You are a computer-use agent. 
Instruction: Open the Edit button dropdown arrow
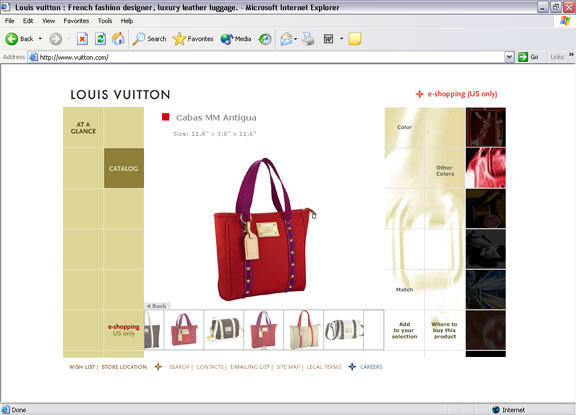(341, 39)
